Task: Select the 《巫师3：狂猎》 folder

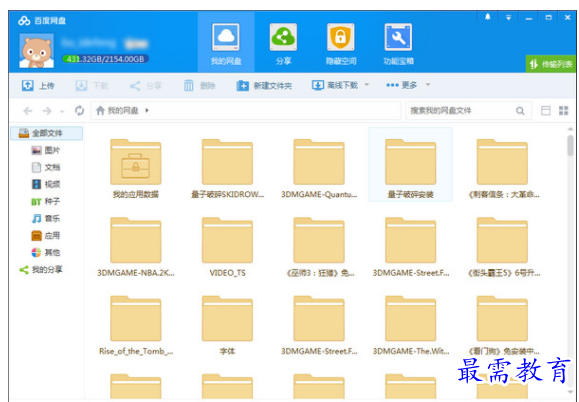Action: 319,247
